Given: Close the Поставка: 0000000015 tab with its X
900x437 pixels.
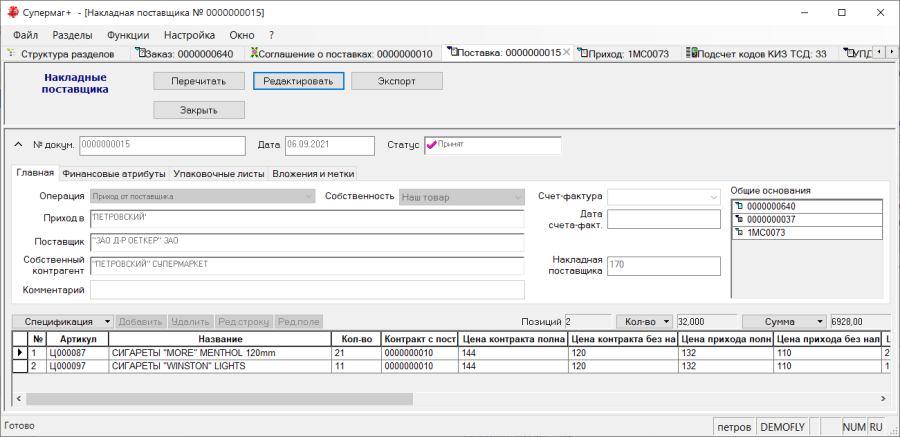Looking at the screenshot, I should tap(566, 53).
